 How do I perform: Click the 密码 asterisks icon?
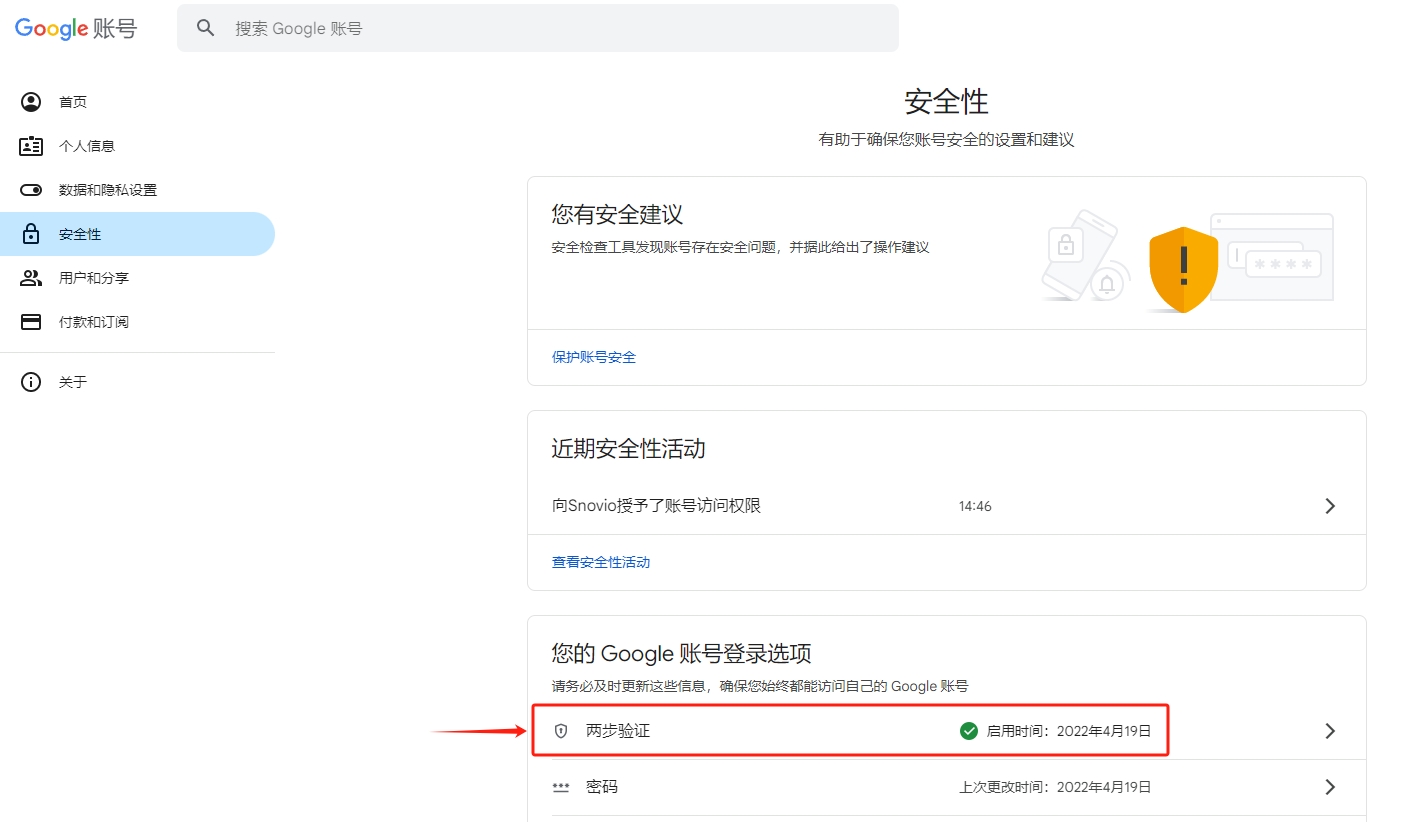point(561,787)
